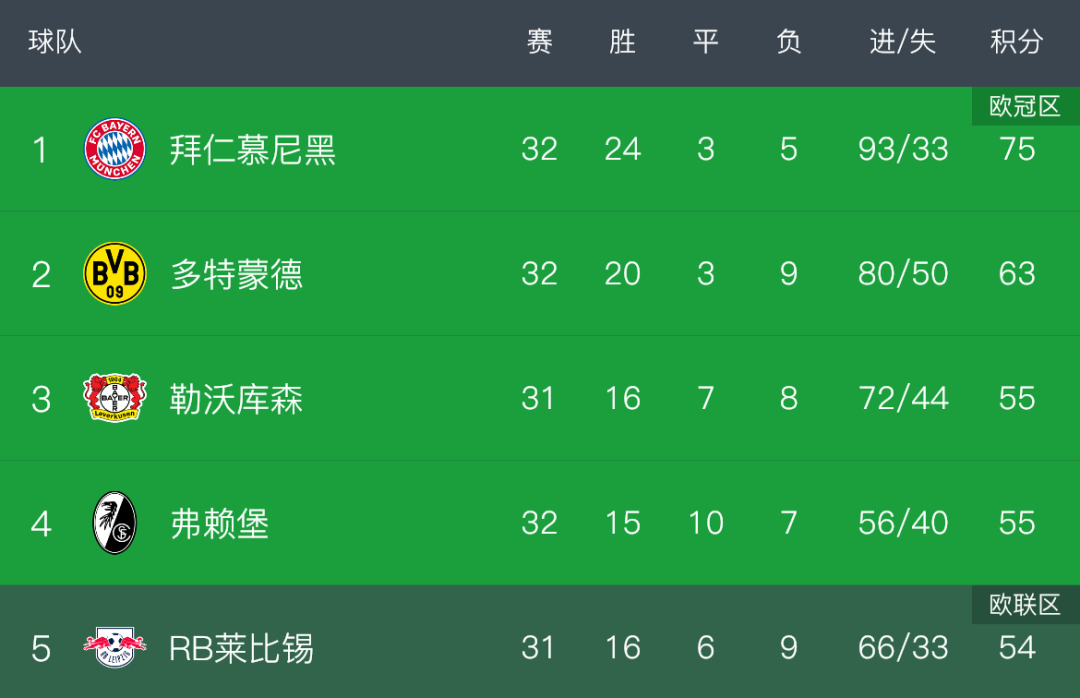Click the RB Leipzig club logo
This screenshot has height=698, width=1080.
tap(114, 648)
